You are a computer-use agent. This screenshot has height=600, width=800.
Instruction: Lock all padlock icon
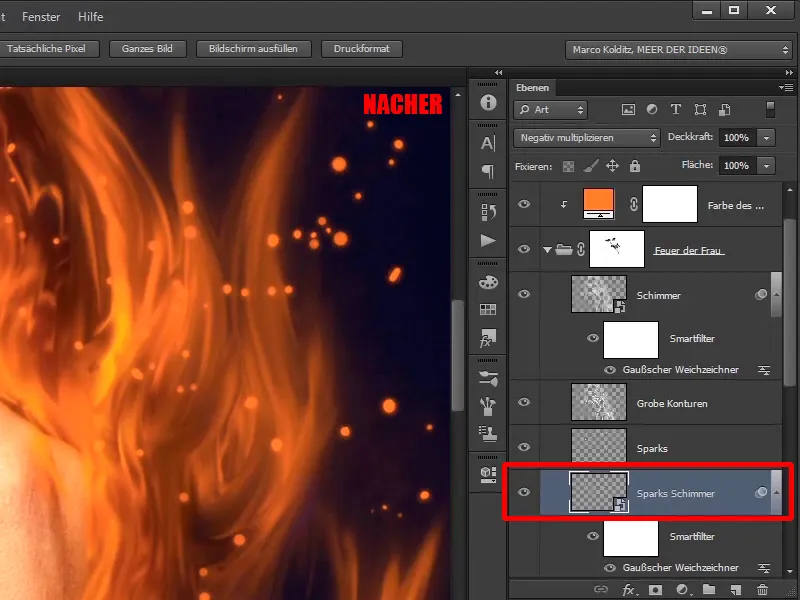tap(635, 166)
